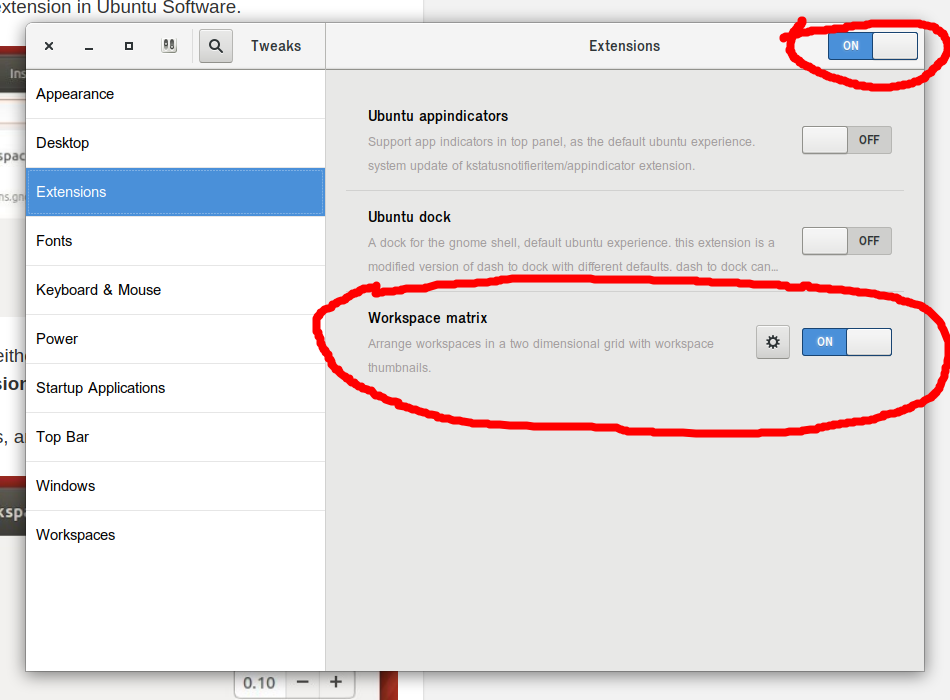Image resolution: width=950 pixels, height=700 pixels.
Task: Click the 0.10 value input field
Action: coord(259,682)
